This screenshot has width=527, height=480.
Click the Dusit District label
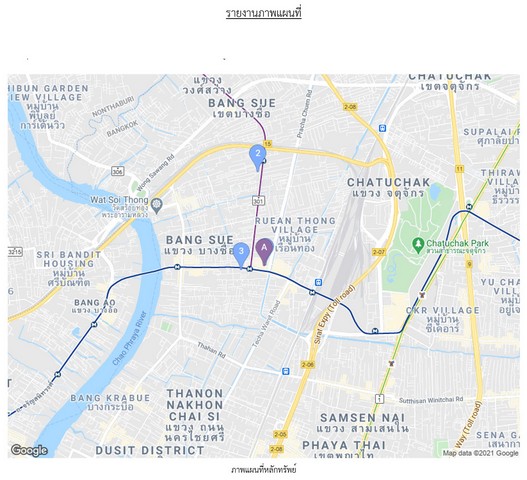150,450
